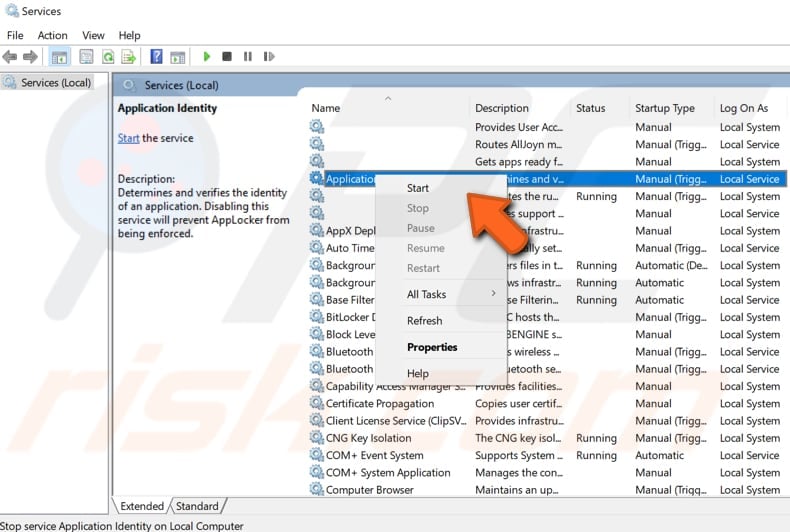Click the gear icon of COM+ System Application
Screen dimensions: 790x532
pos(316,472)
